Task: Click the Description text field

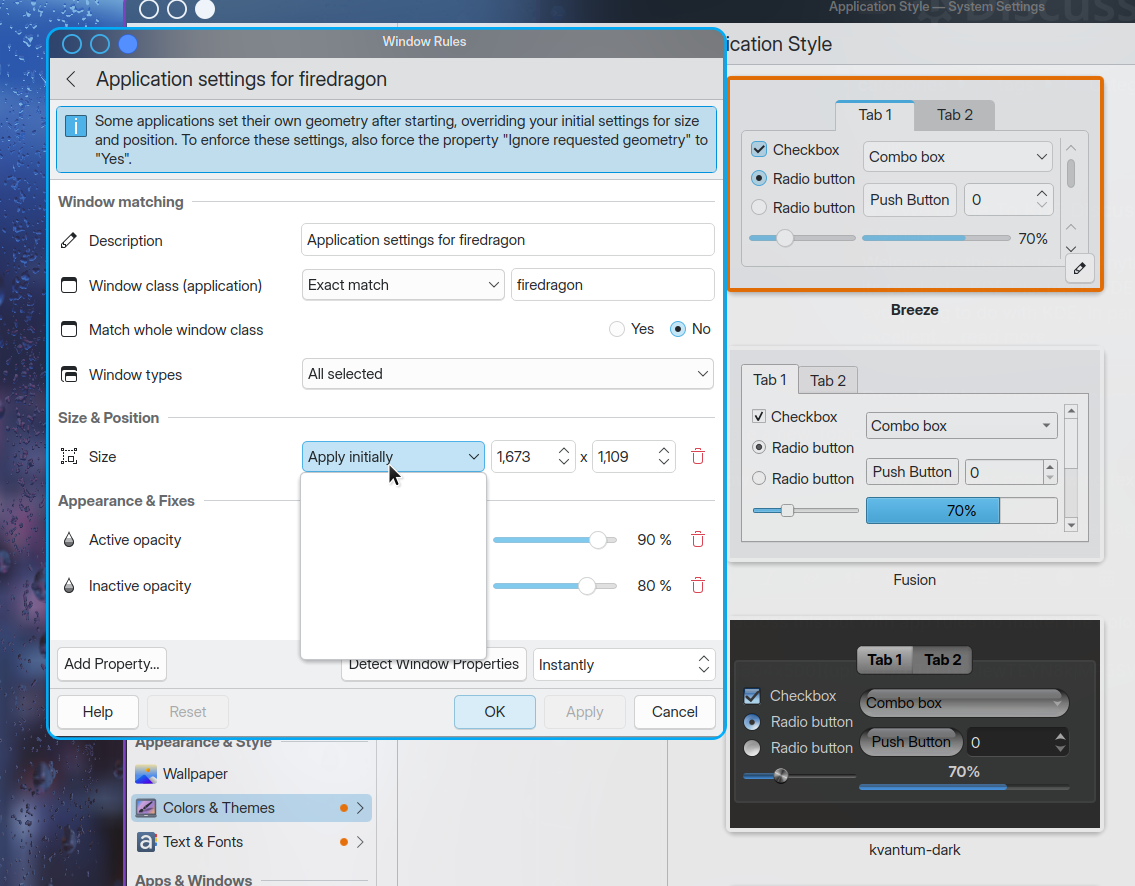Action: [x=507, y=240]
